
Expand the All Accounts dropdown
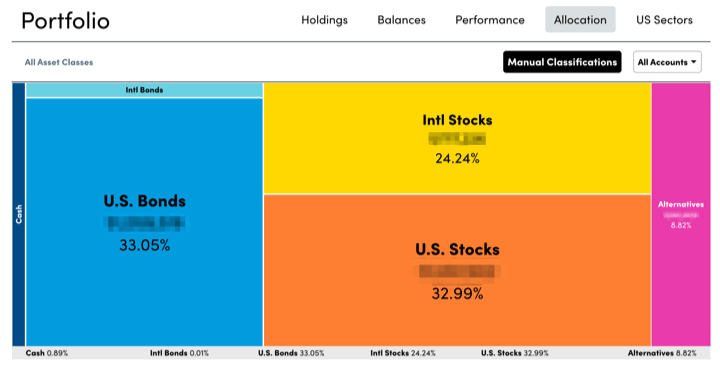[x=667, y=62]
